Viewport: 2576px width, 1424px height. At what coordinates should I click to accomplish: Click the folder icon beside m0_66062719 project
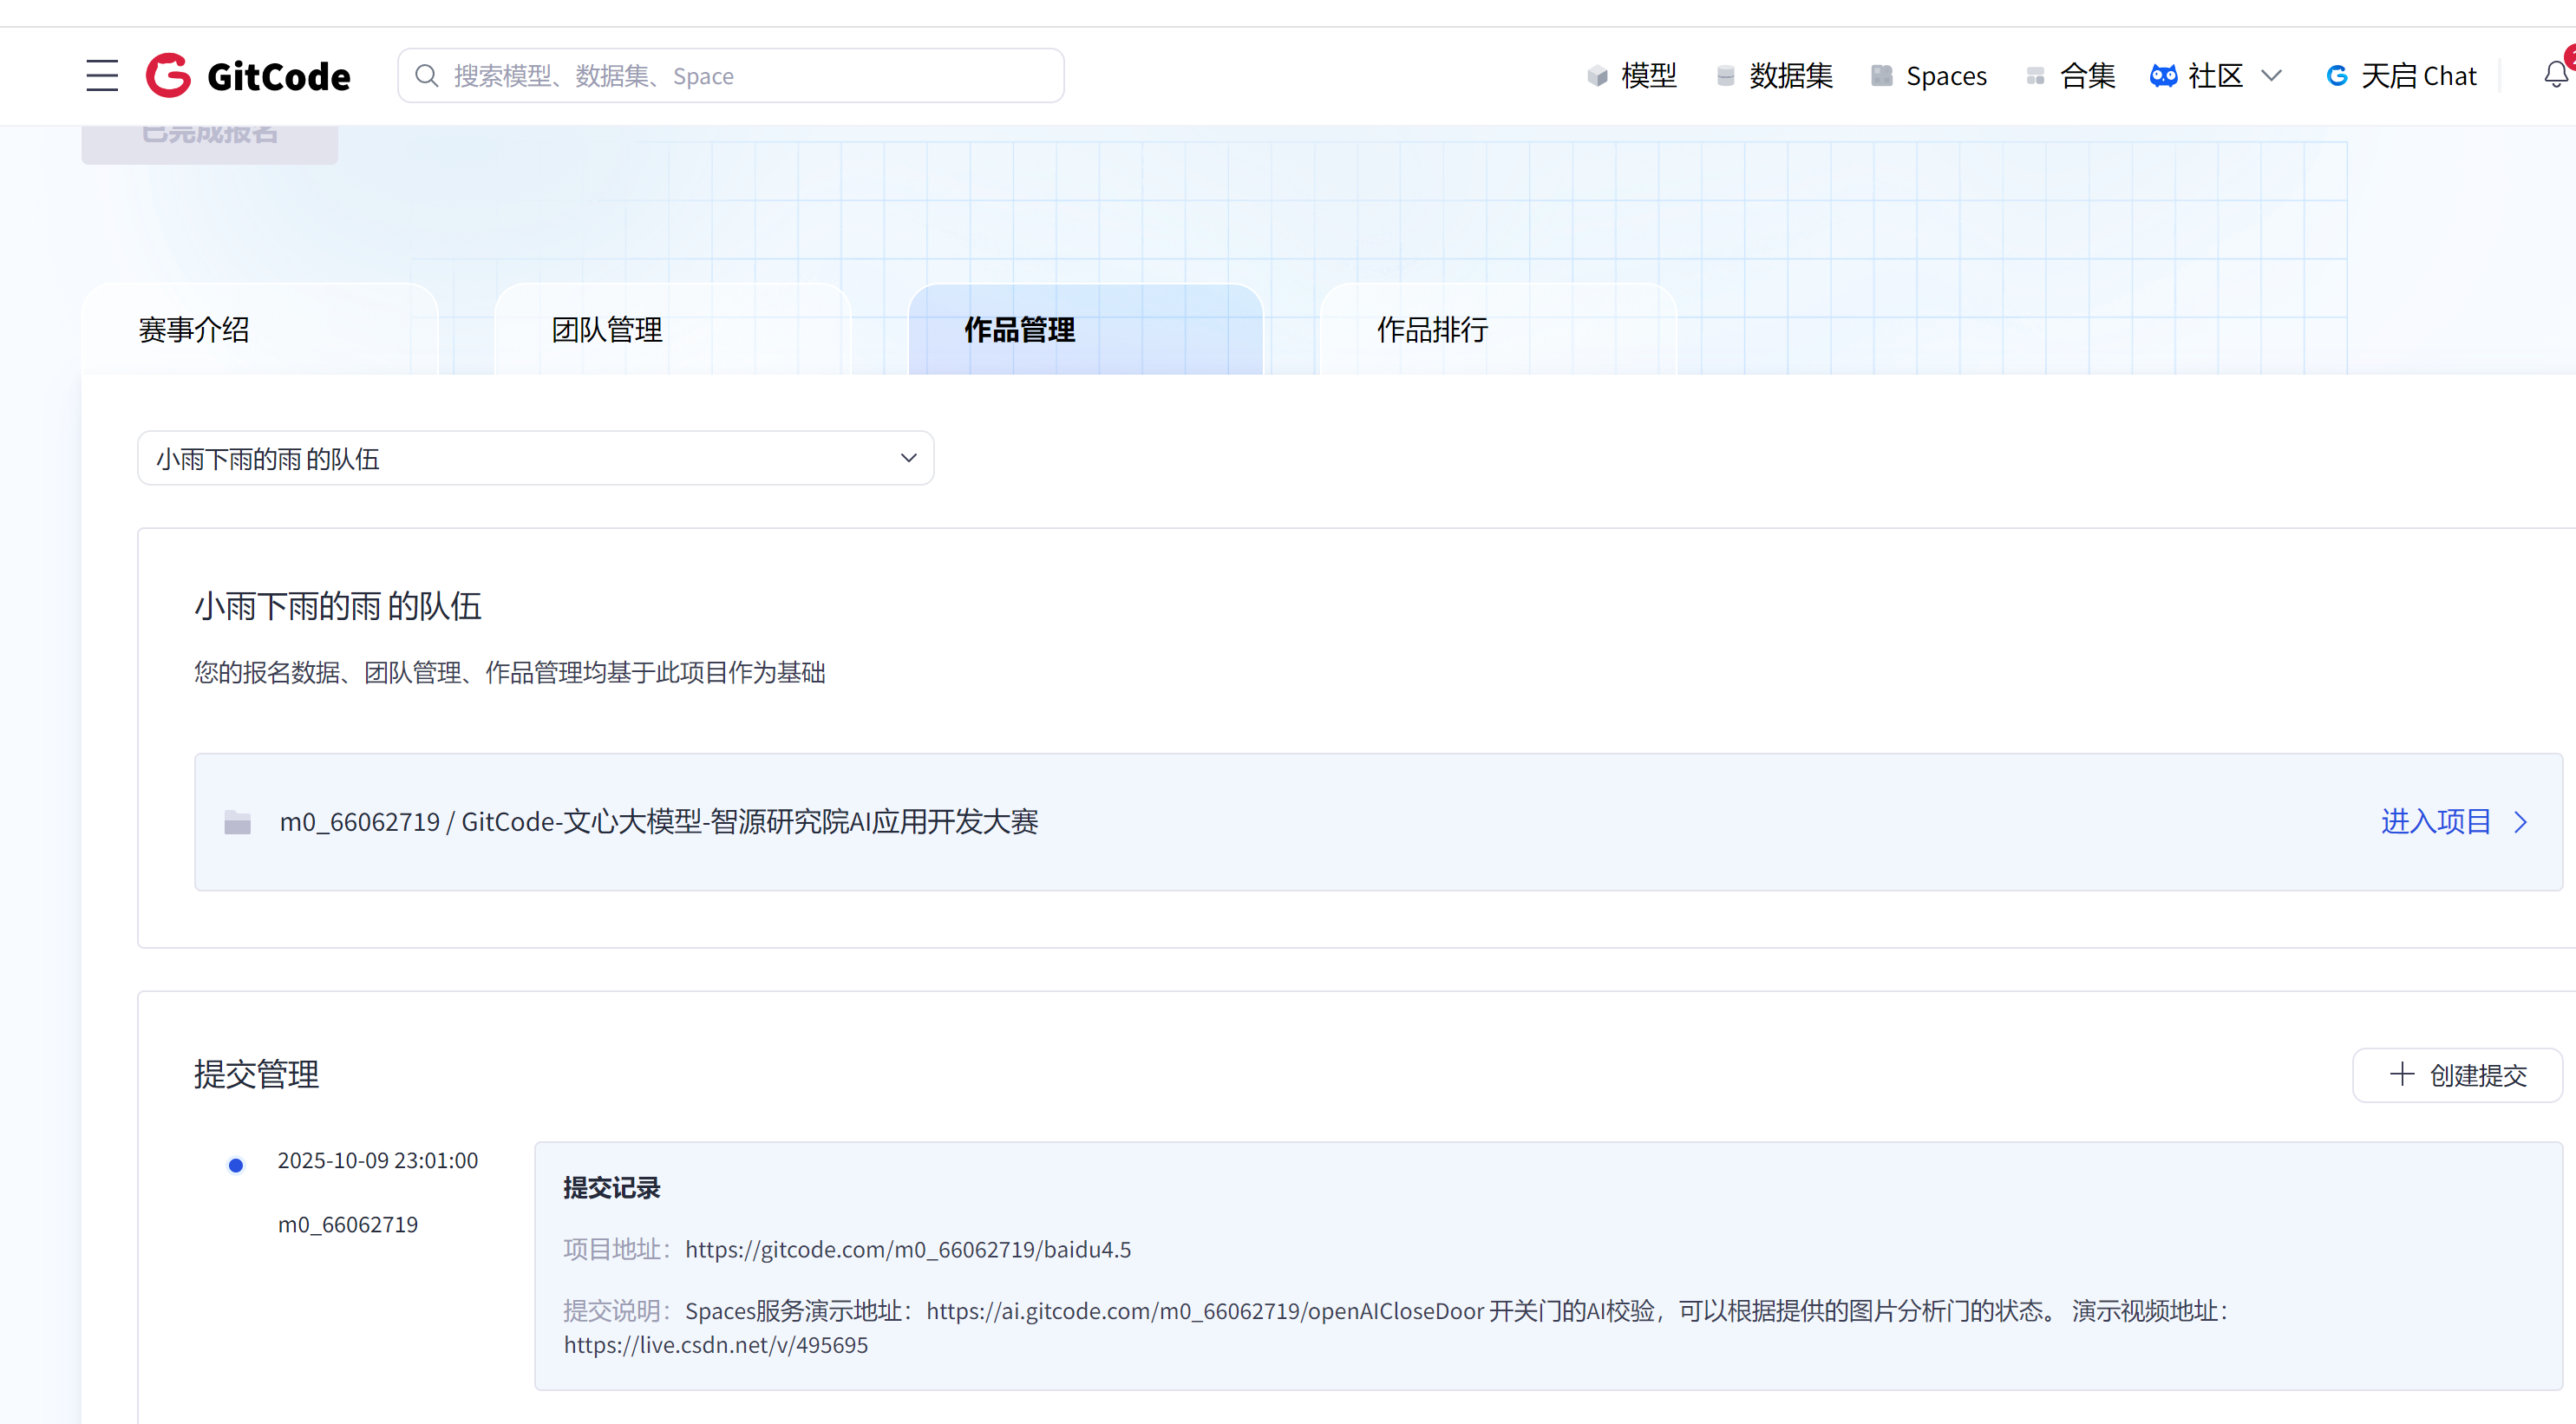[238, 822]
